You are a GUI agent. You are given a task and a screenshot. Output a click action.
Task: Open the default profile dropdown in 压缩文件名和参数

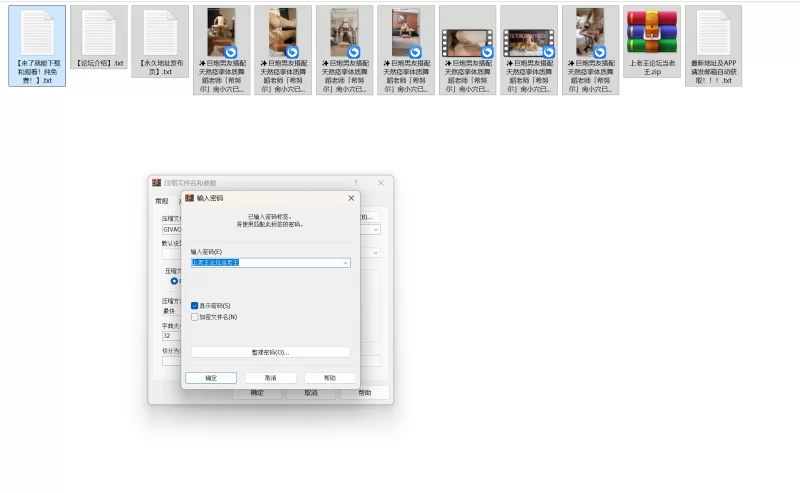click(x=376, y=253)
